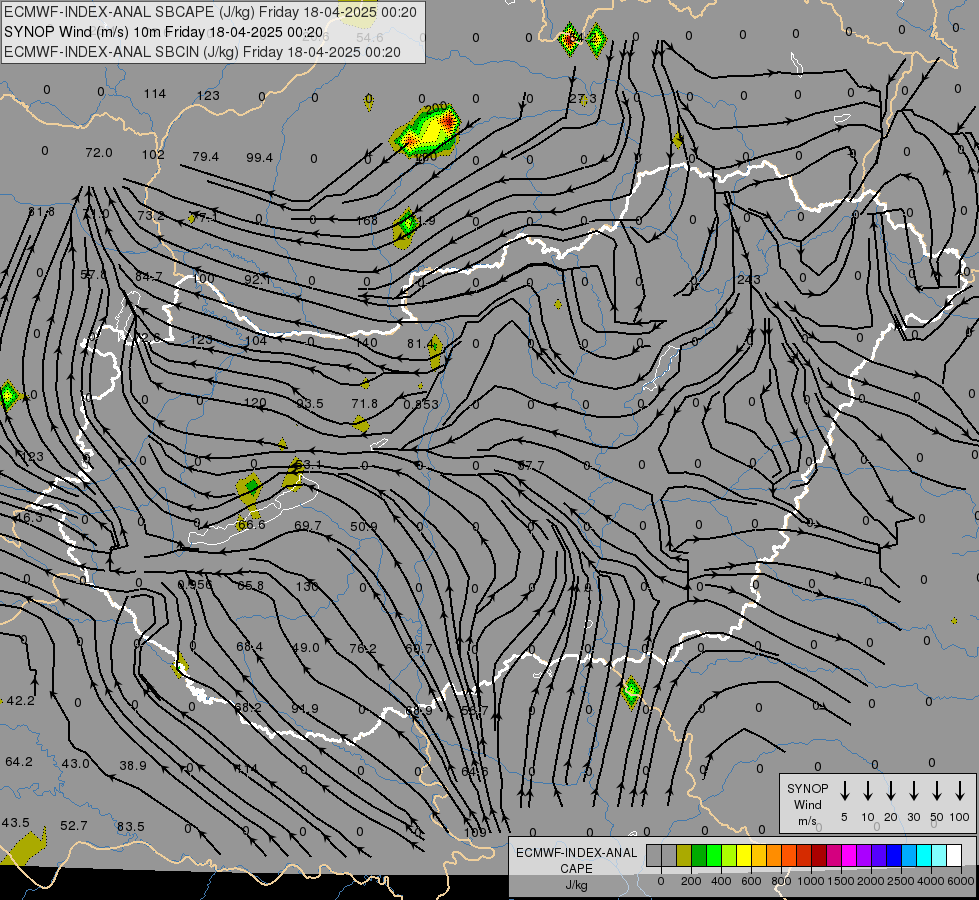Image resolution: width=979 pixels, height=900 pixels.
Task: Click the ECMWF-INDEX-ANAL CAPE legend title
Action: coord(576,860)
